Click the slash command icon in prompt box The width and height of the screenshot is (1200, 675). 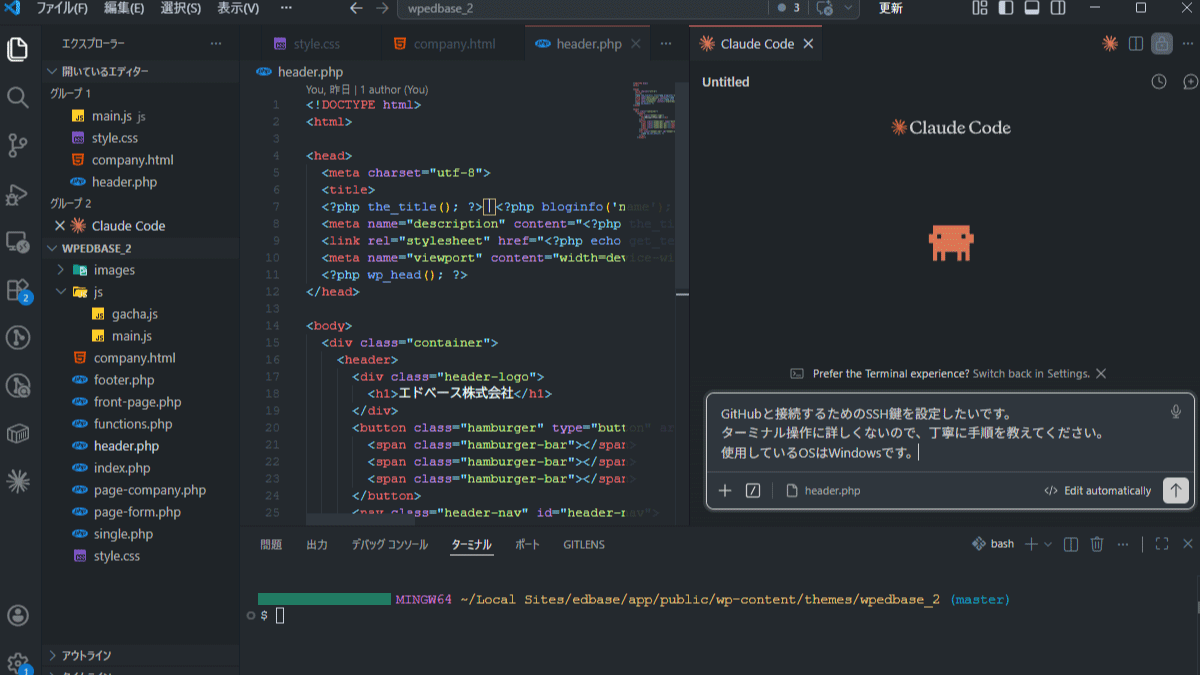pyautogui.click(x=753, y=490)
